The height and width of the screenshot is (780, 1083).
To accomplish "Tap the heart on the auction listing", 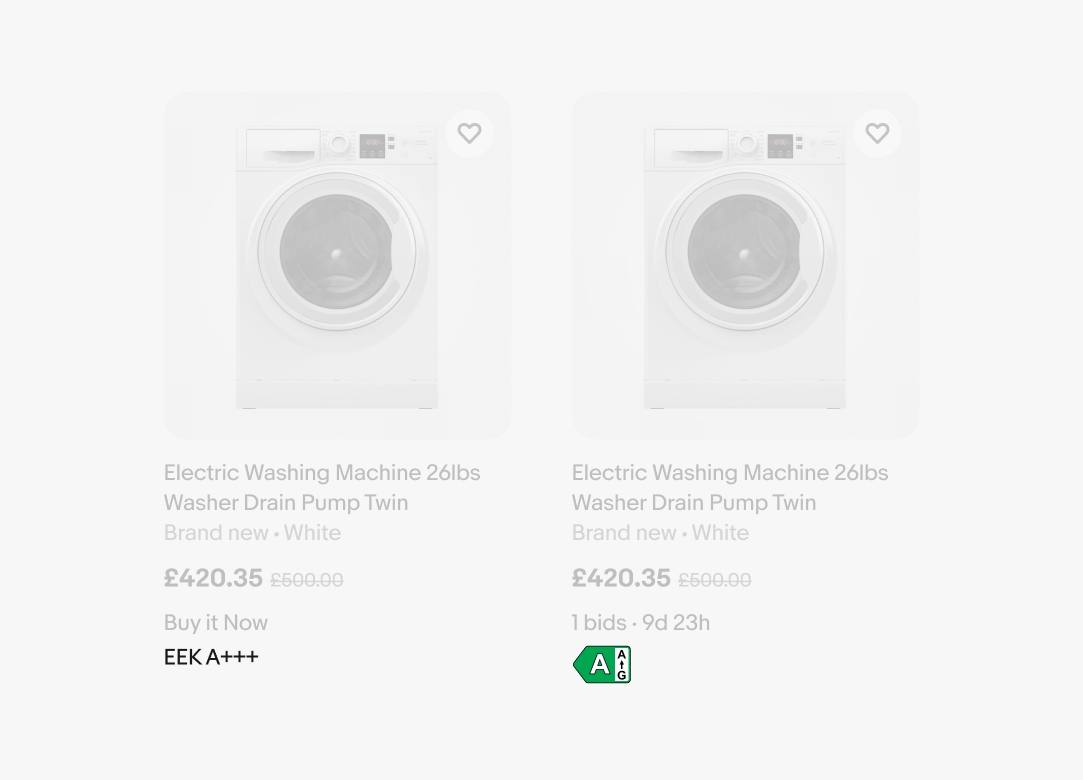I will coord(877,133).
